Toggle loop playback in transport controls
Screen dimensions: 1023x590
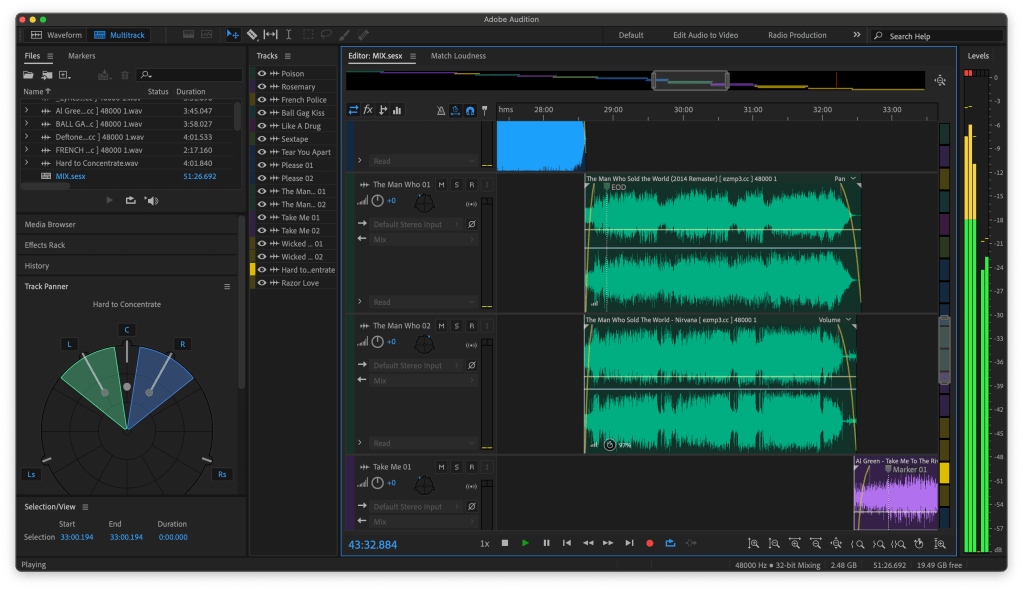670,543
